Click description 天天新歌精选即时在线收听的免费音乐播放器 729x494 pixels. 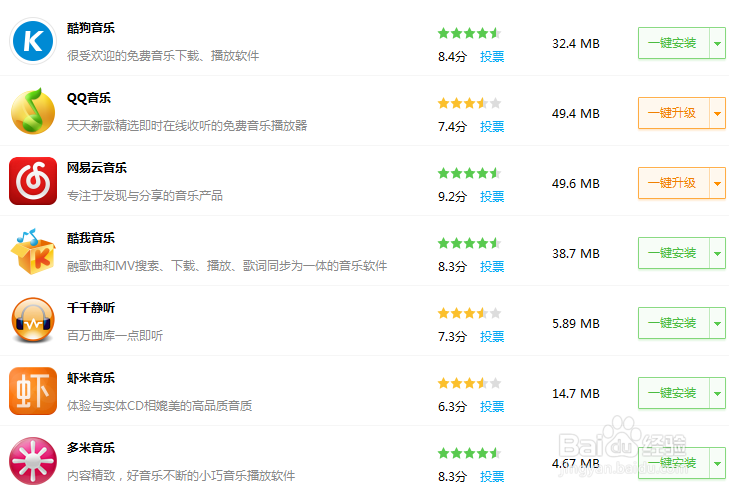(187, 125)
